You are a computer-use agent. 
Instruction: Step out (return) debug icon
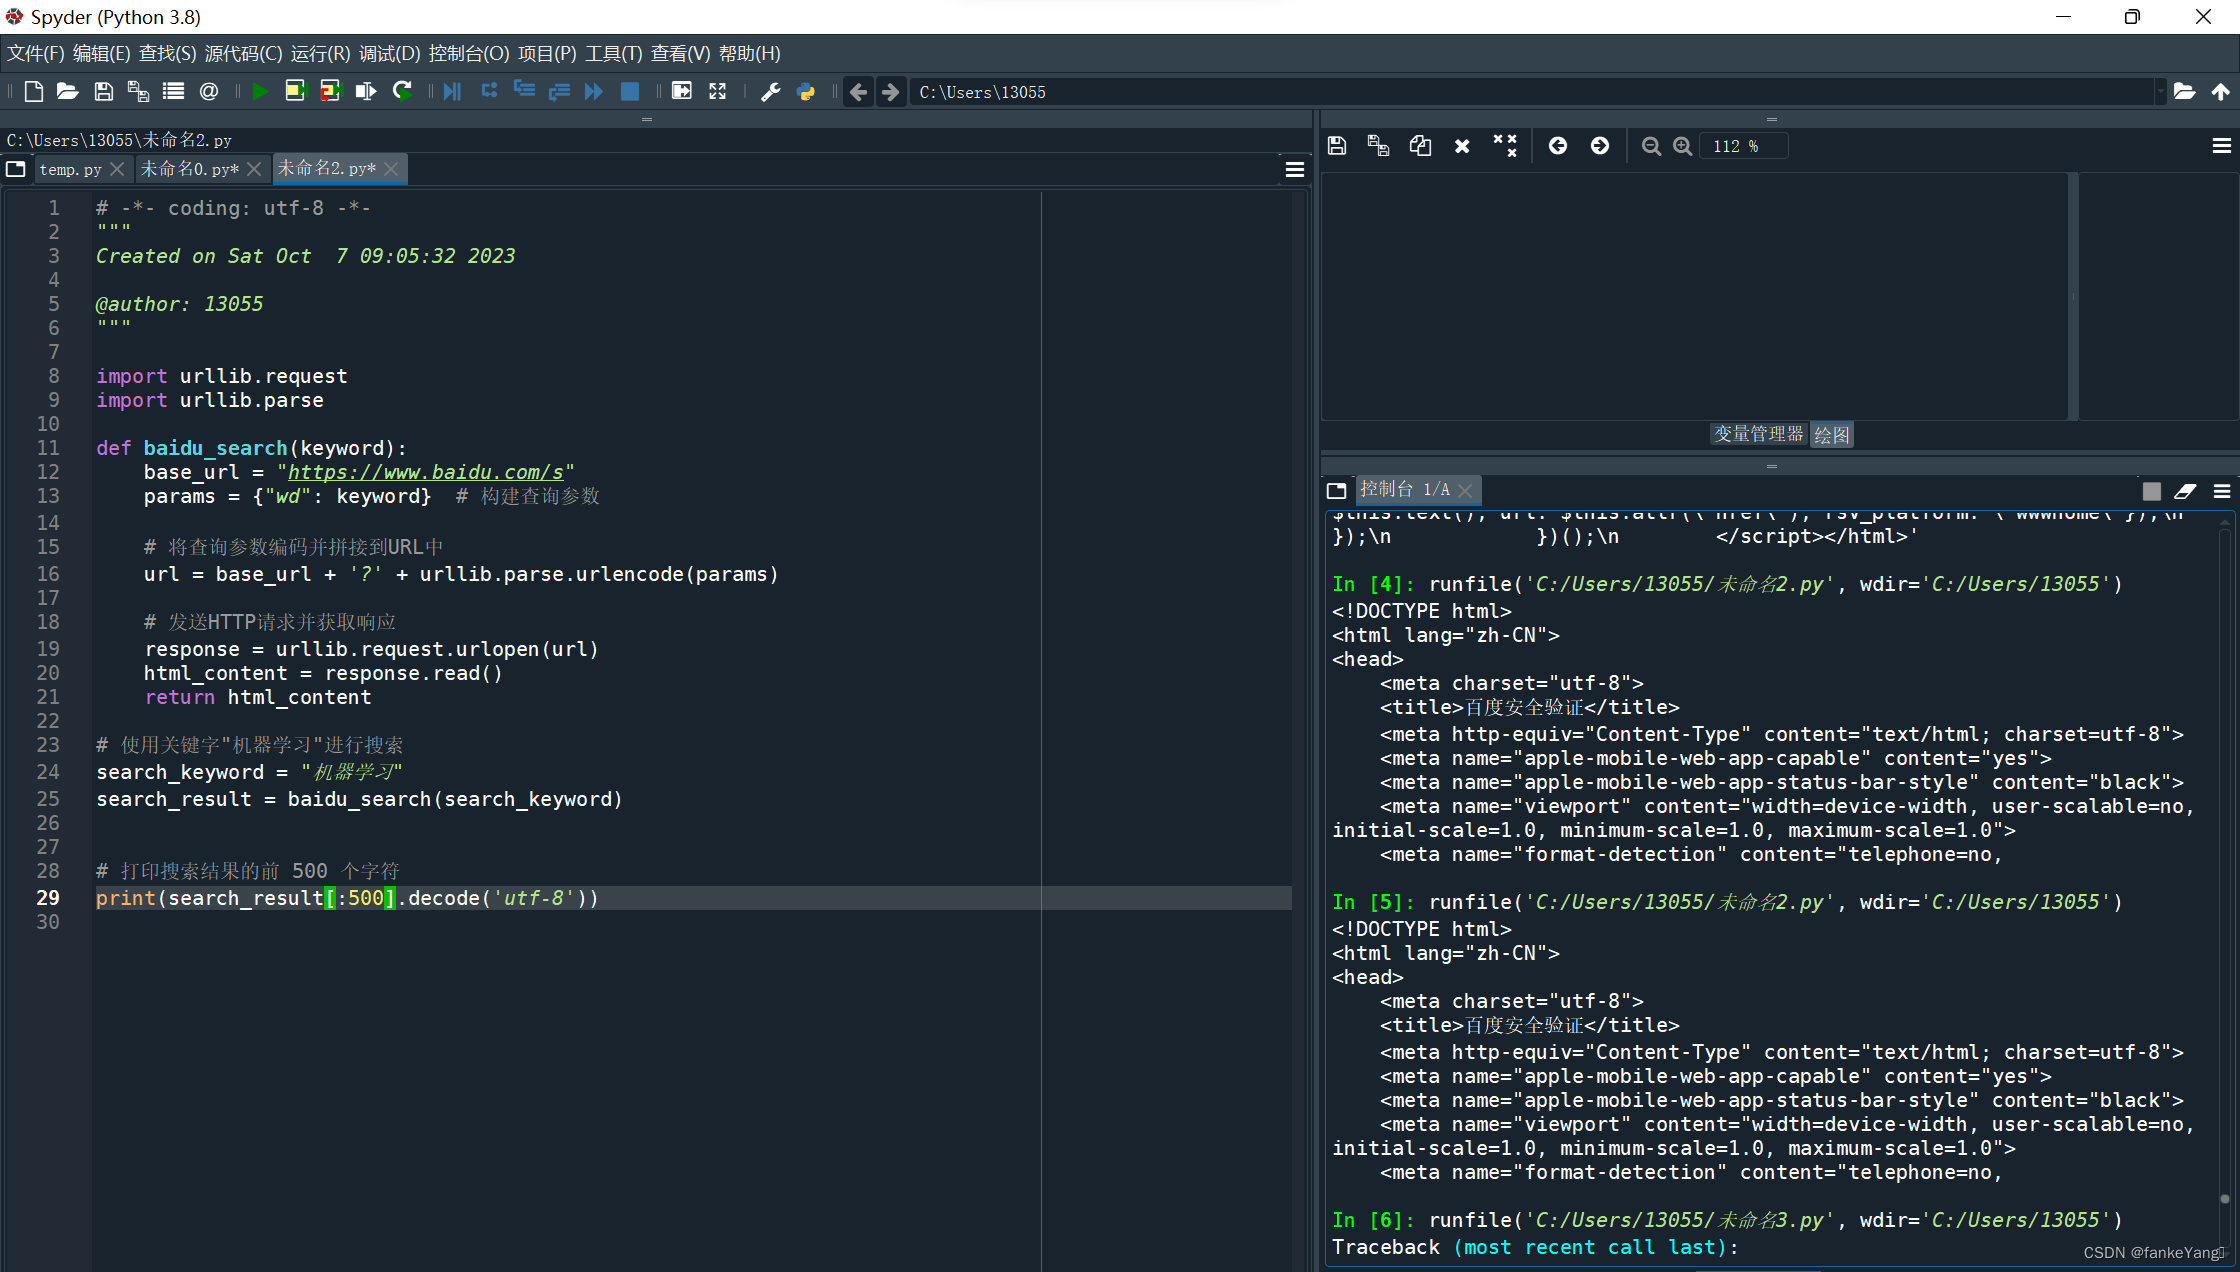559,92
